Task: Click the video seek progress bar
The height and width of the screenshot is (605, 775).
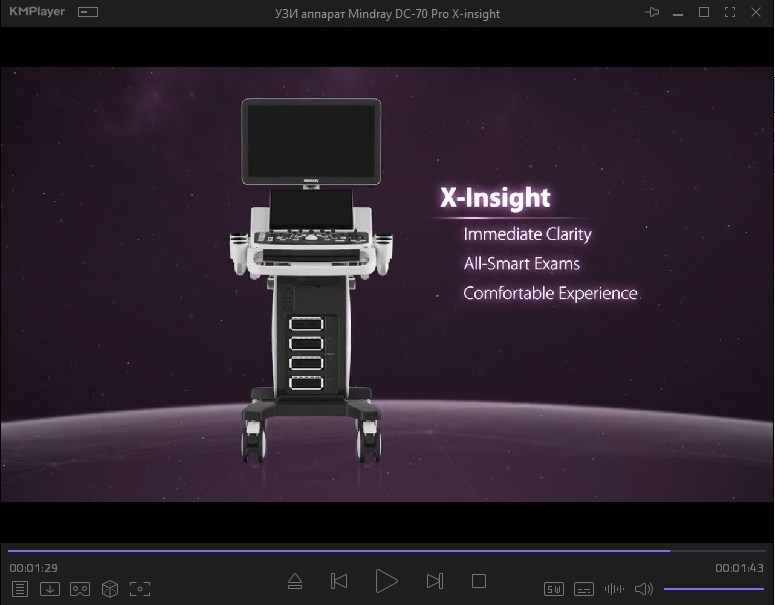Action: click(x=387, y=550)
